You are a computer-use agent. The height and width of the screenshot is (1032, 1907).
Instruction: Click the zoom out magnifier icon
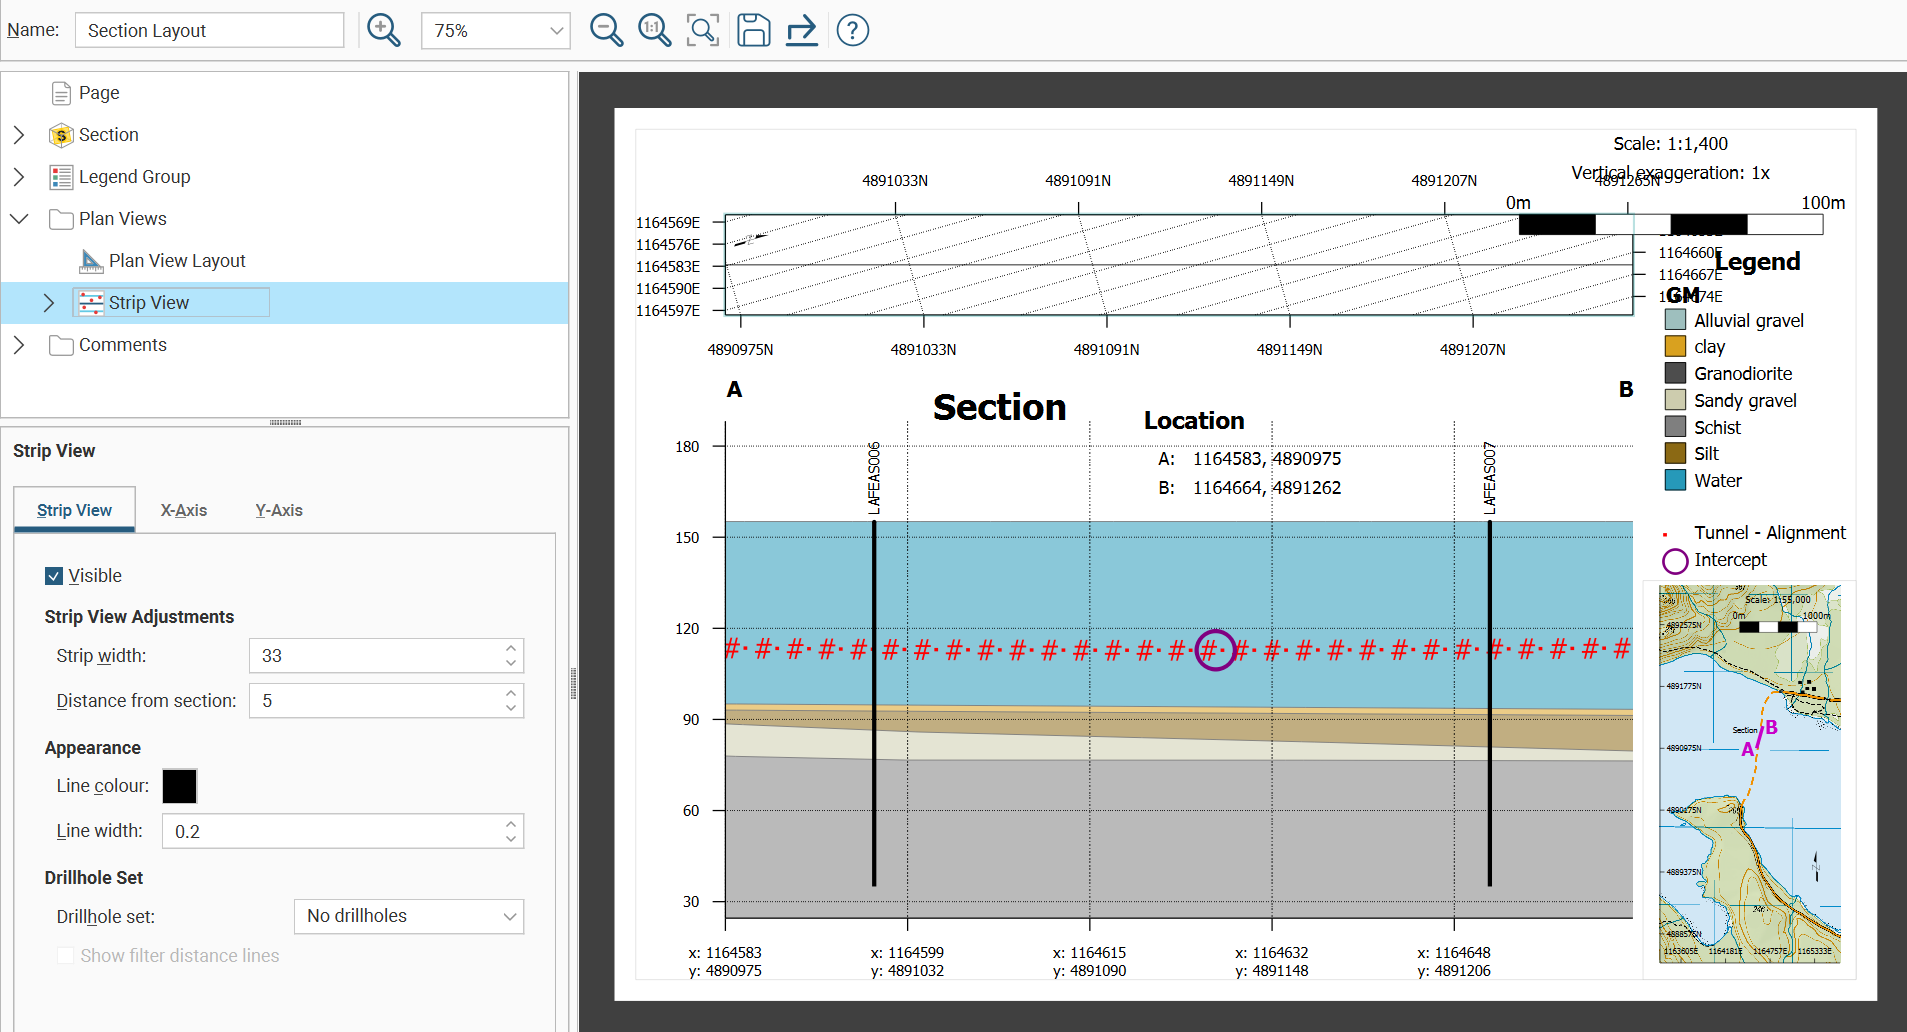tap(606, 30)
